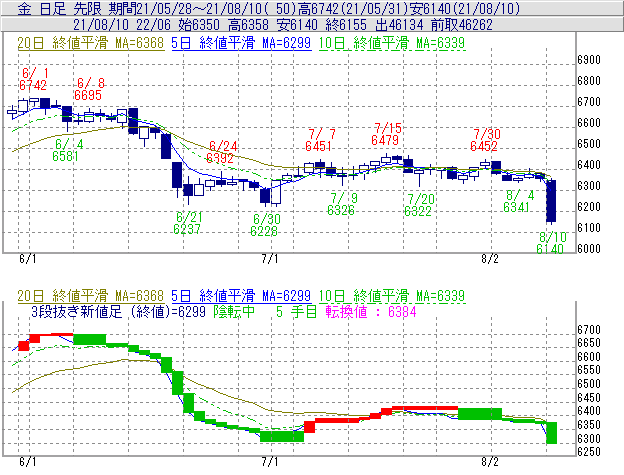The width and height of the screenshot is (624, 475).
Task: Click the 6000 price axis label in upper chart
Action: (589, 249)
